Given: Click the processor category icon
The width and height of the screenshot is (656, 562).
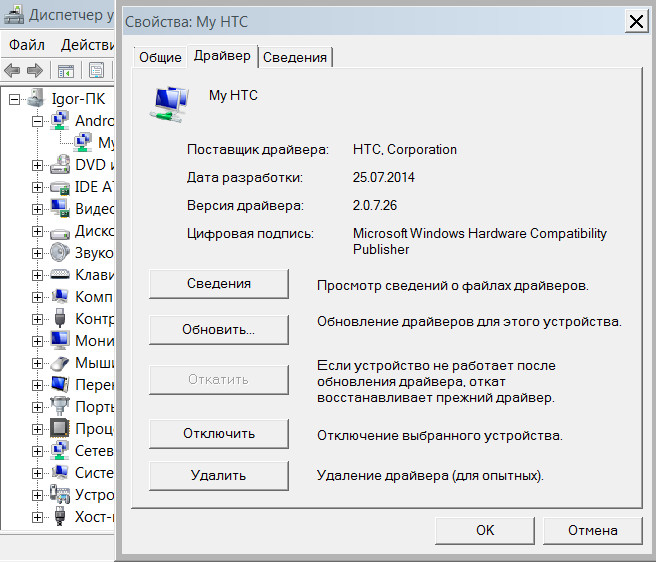Looking at the screenshot, I should pyautogui.click(x=60, y=429).
